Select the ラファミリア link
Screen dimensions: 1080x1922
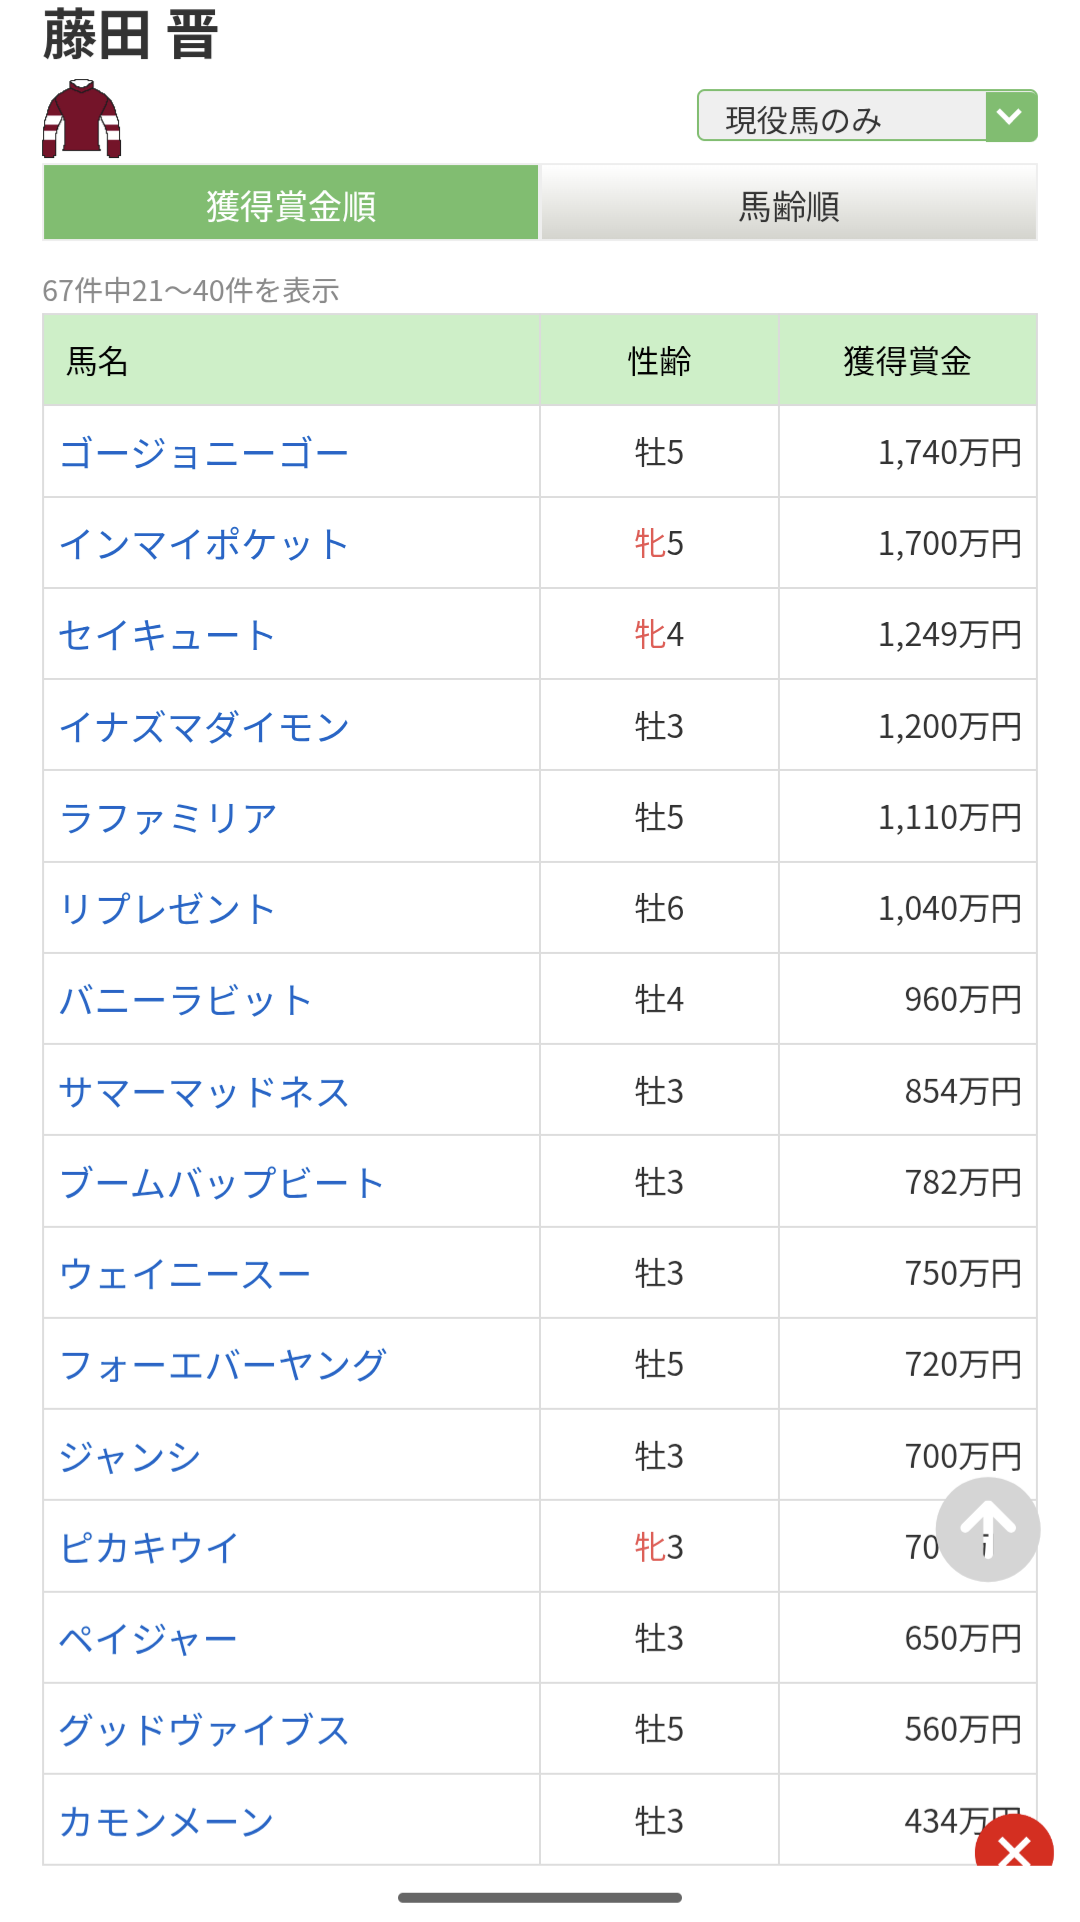[168, 818]
